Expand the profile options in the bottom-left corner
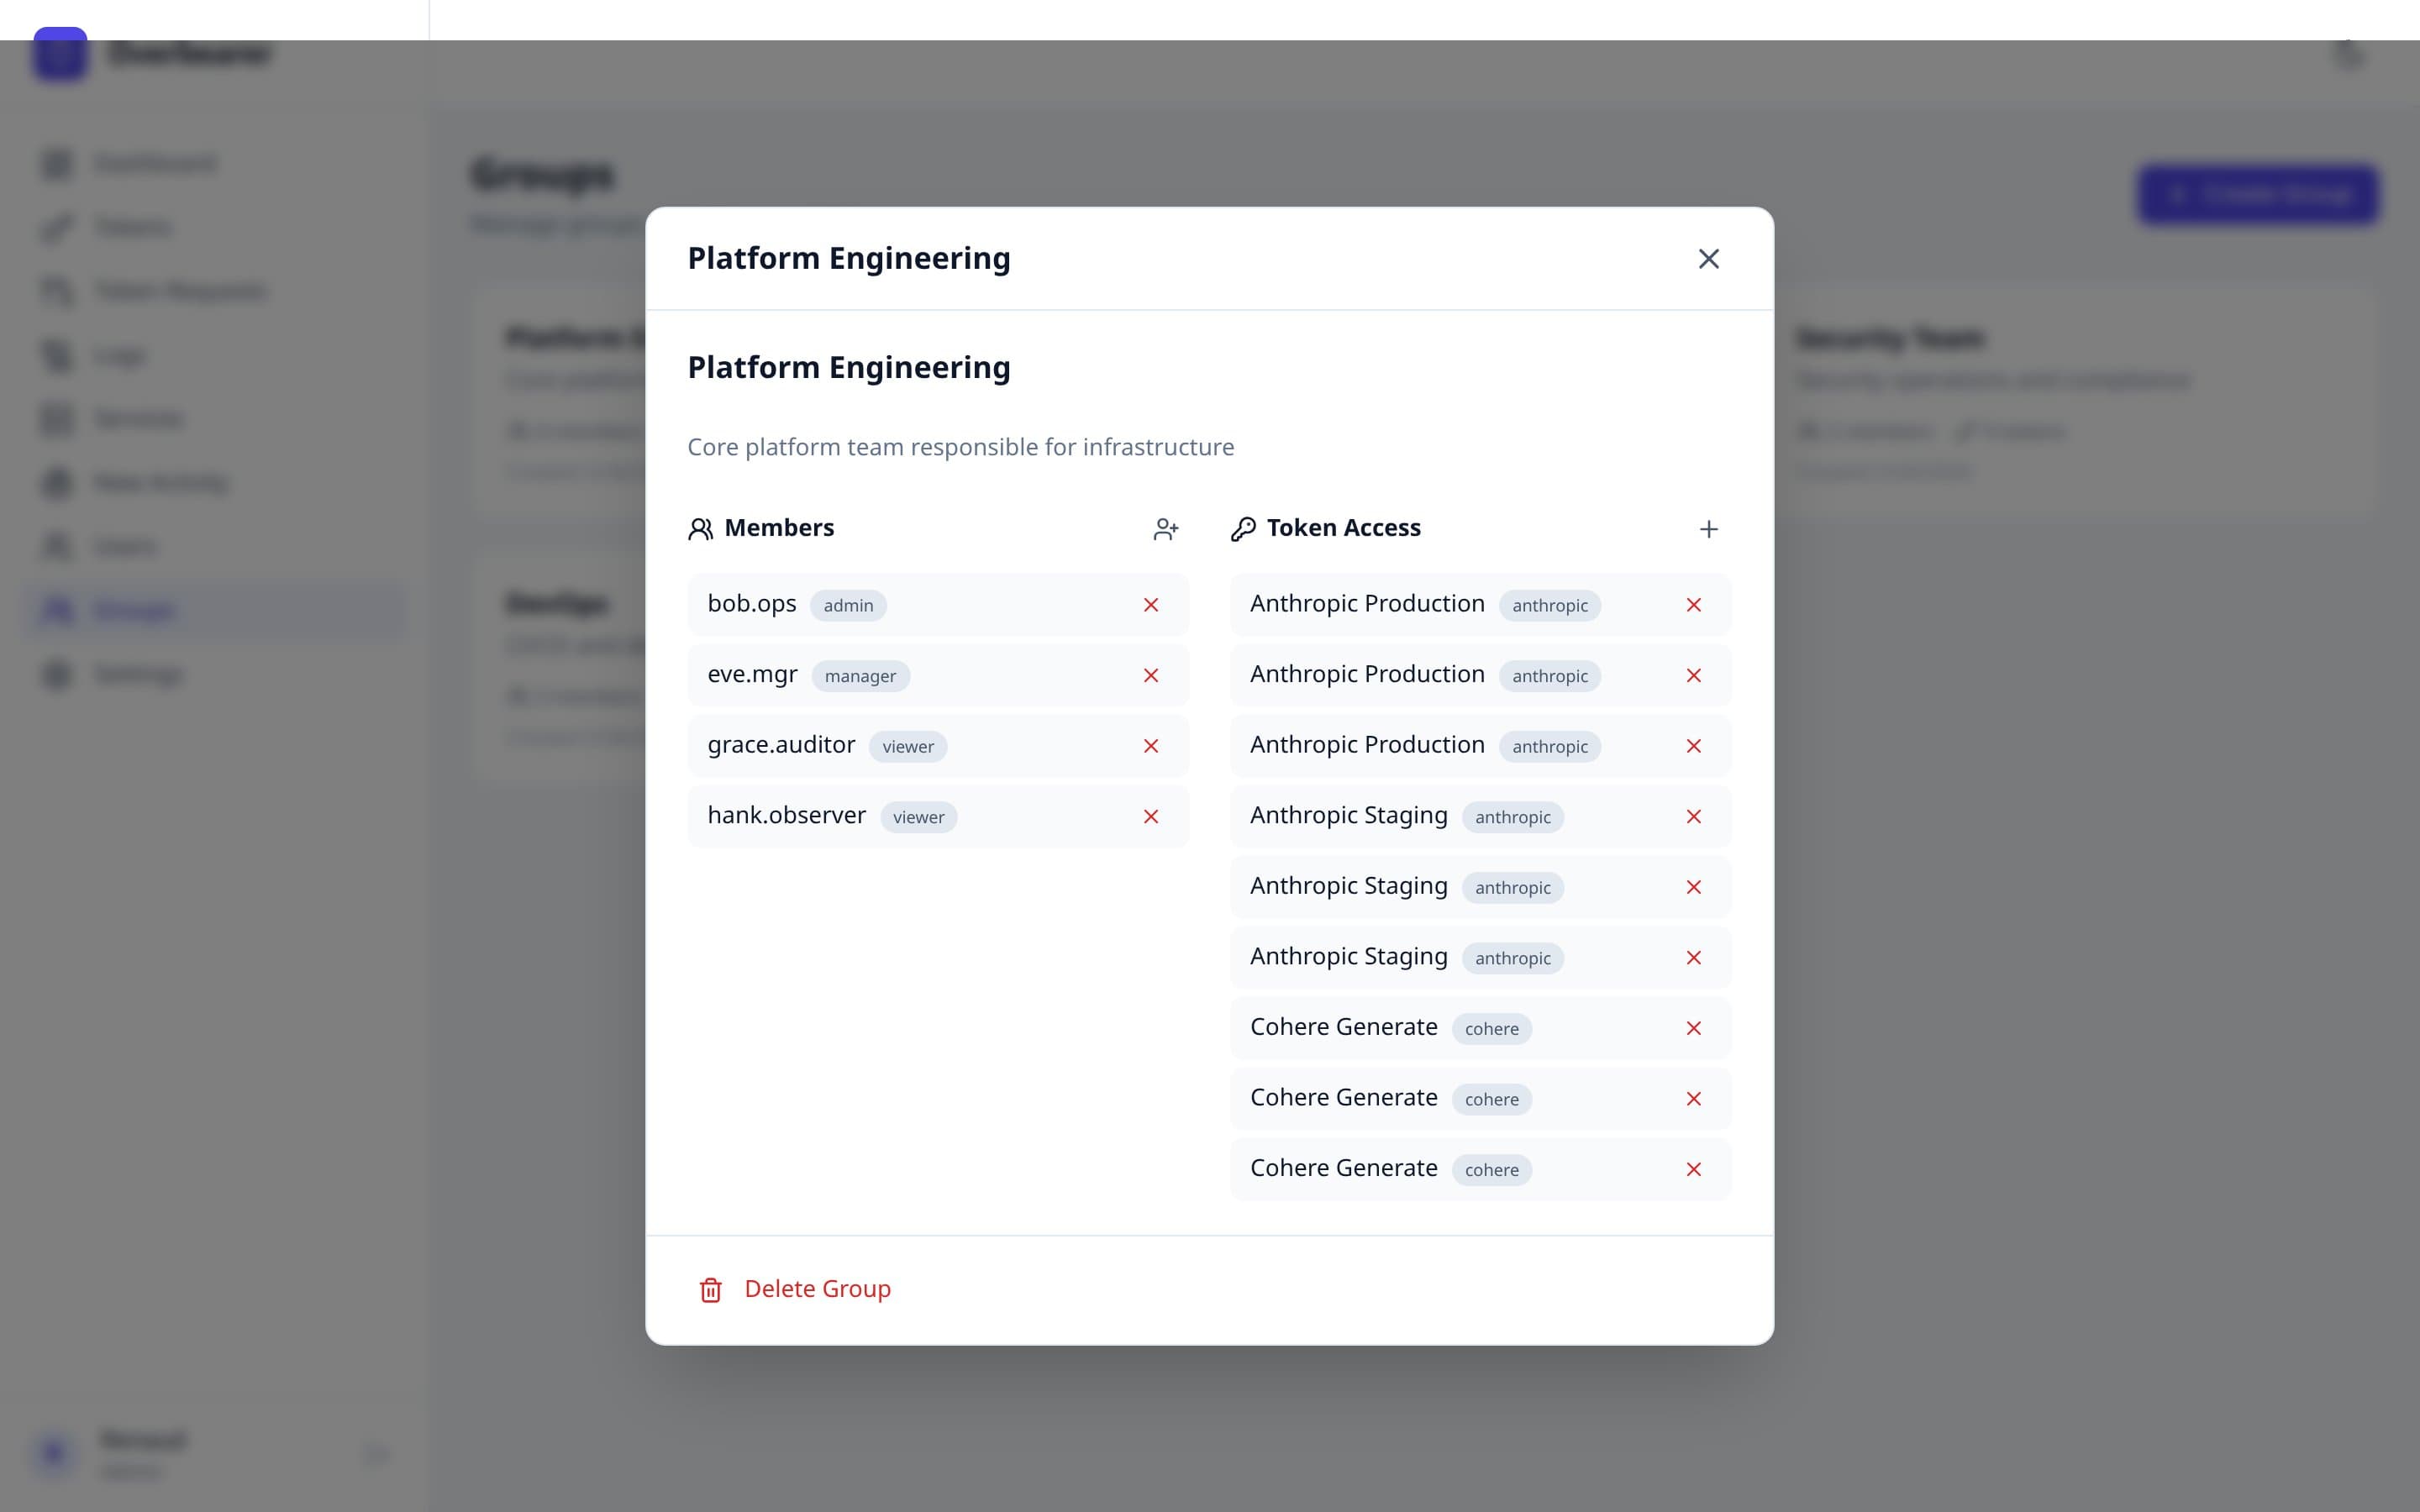The image size is (2420, 1512). pos(376,1454)
